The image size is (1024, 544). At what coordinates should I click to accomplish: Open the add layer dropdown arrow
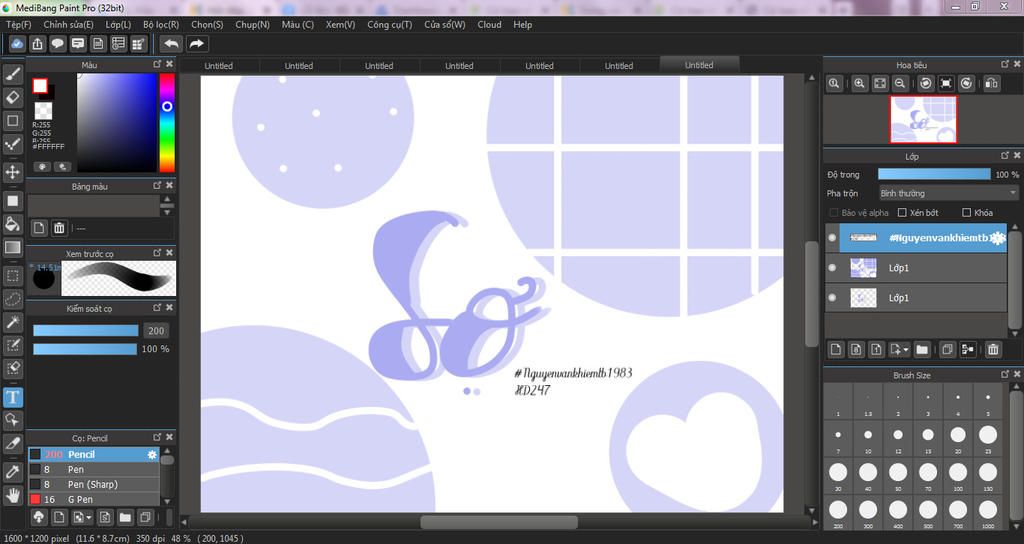tap(906, 350)
